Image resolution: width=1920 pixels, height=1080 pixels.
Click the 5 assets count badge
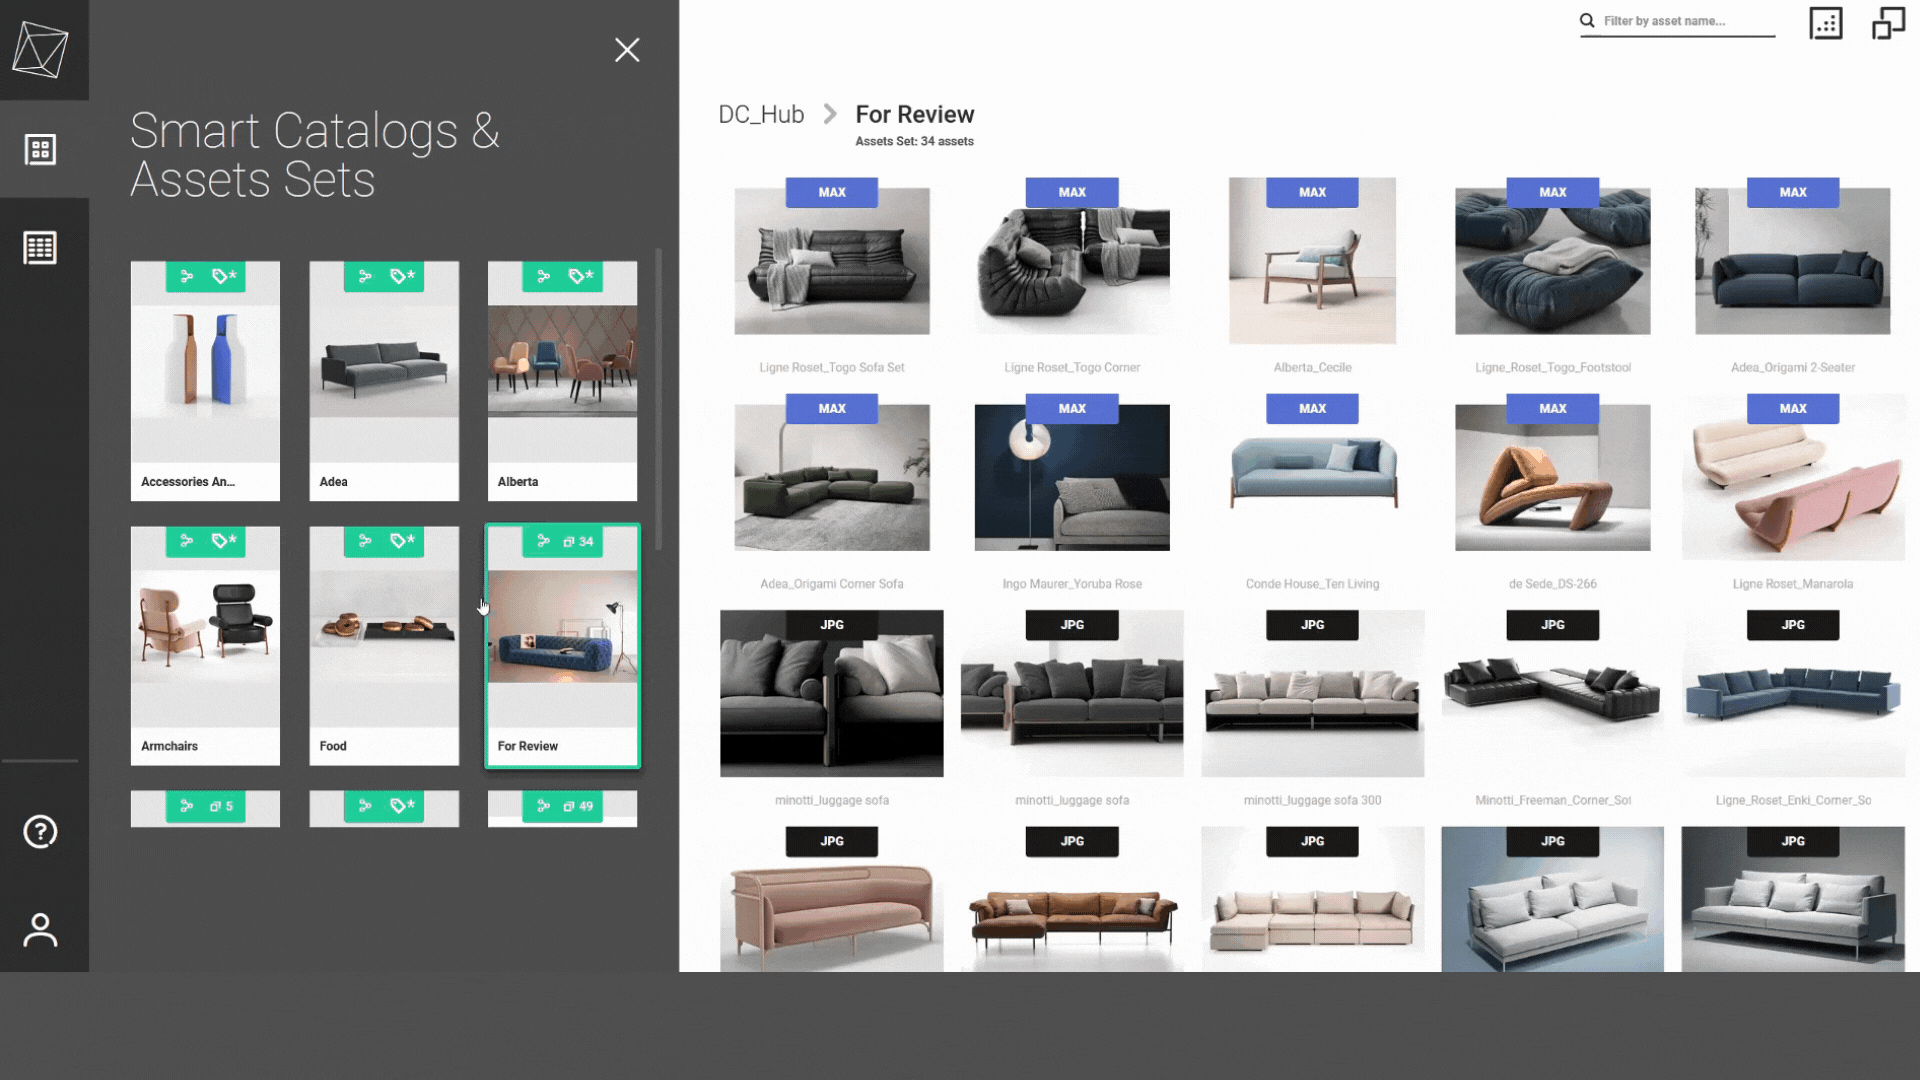[221, 806]
